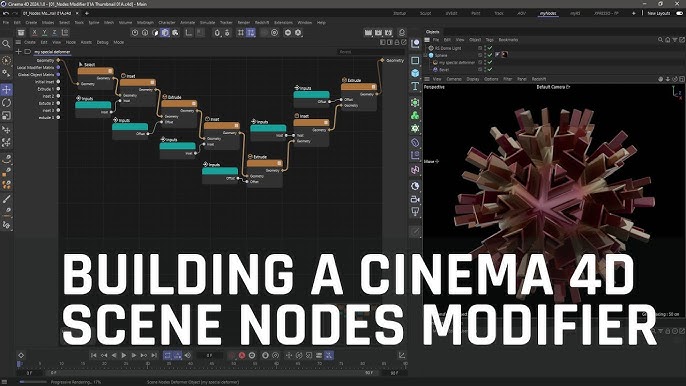
Task: Click the asset browser icon in top toolbar
Action: click(21, 33)
